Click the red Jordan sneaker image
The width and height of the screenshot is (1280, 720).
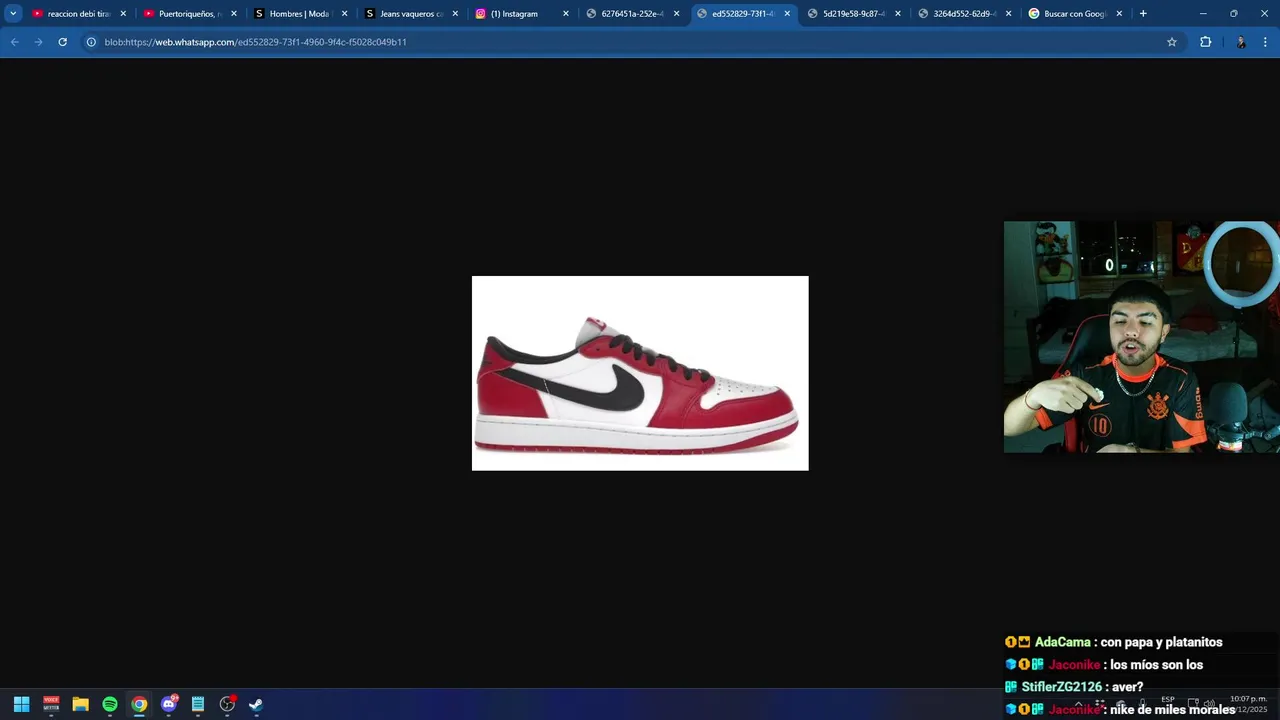(x=640, y=373)
